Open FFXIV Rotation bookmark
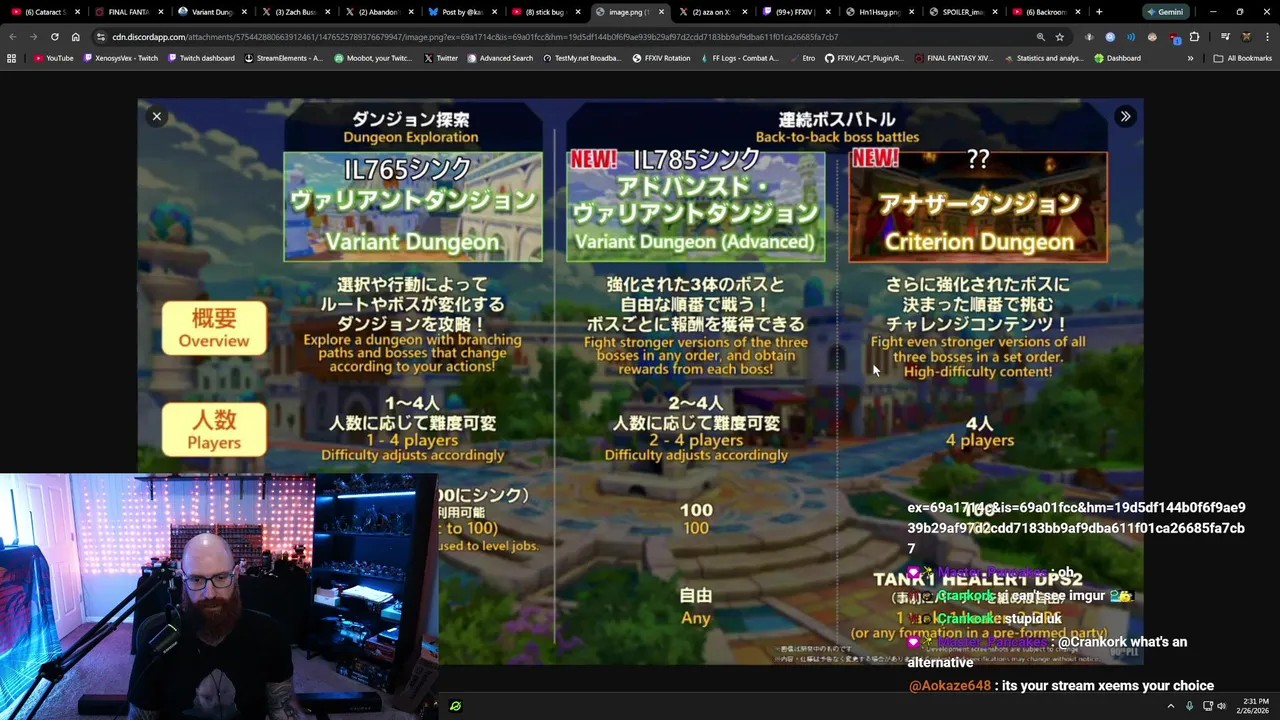 [661, 58]
